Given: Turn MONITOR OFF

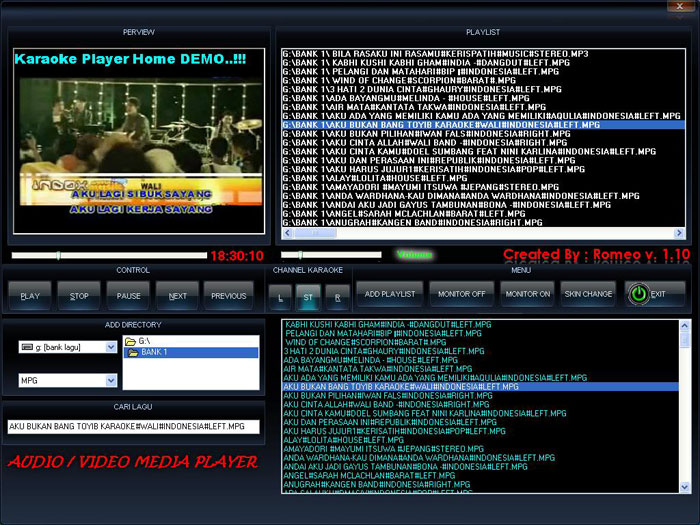Looking at the screenshot, I should click(462, 294).
